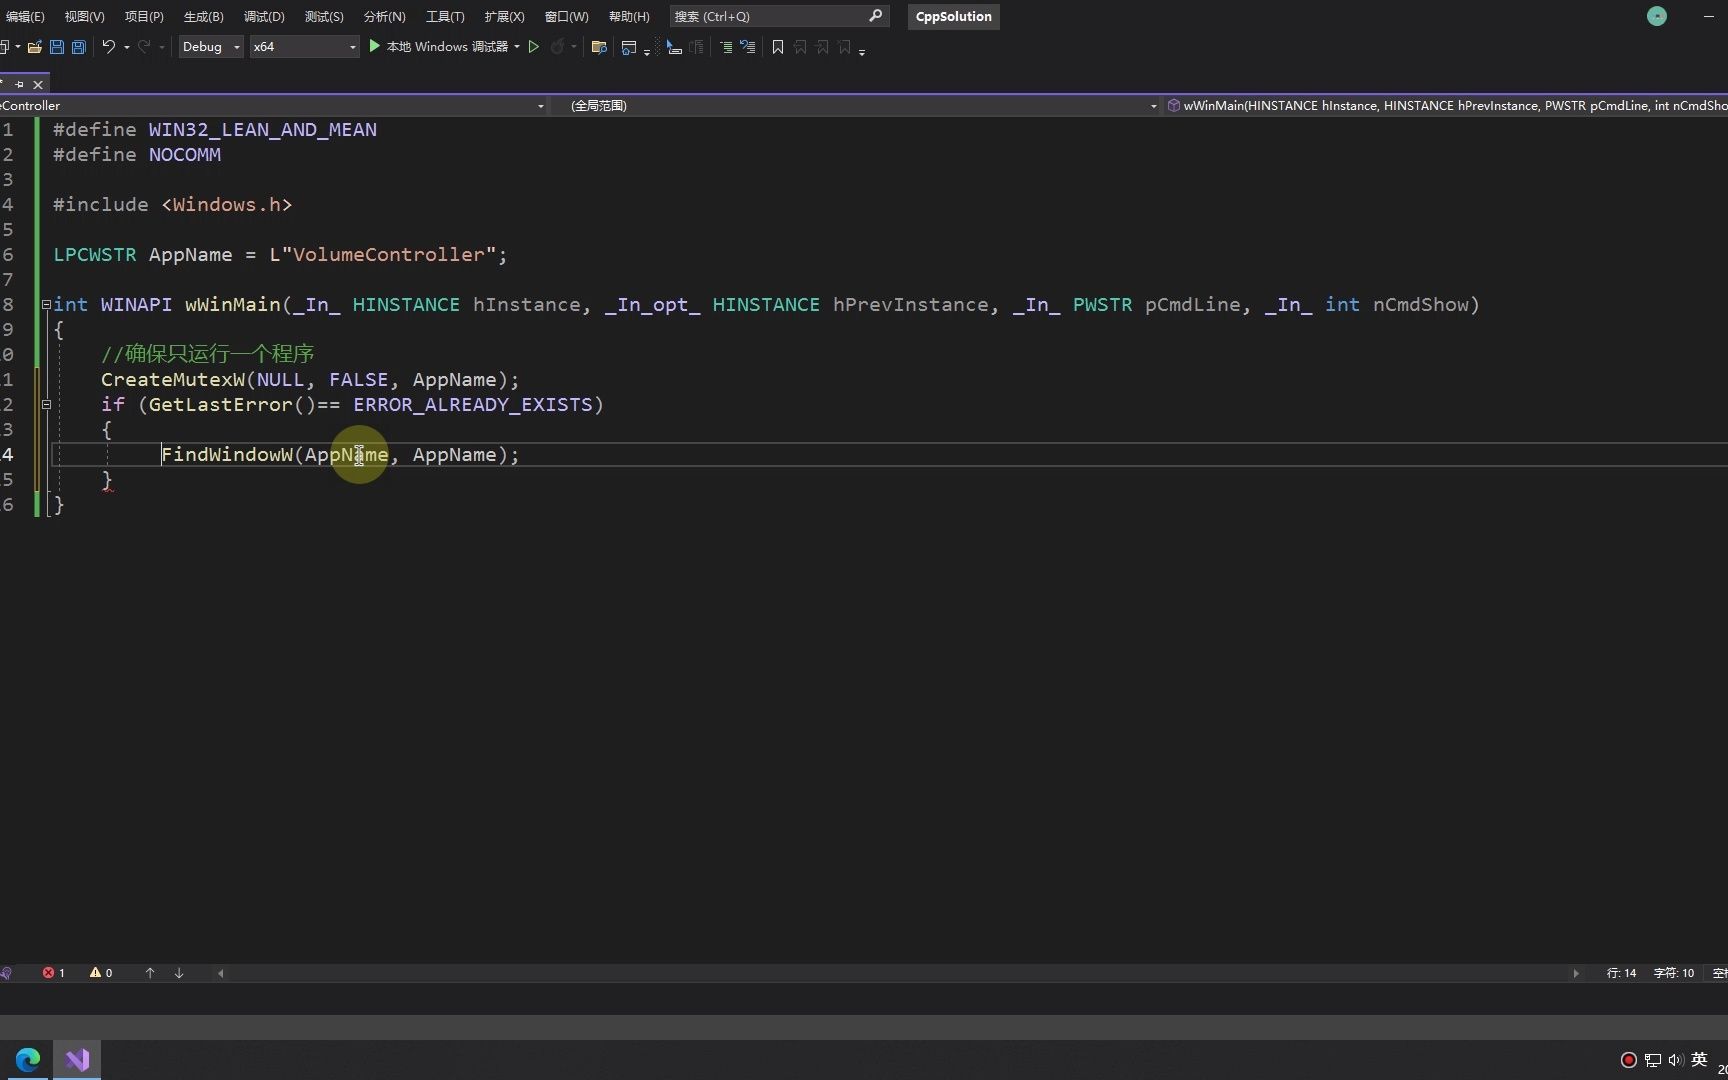This screenshot has width=1728, height=1080.
Task: Go to next bookmark icon
Action: [x=822, y=47]
